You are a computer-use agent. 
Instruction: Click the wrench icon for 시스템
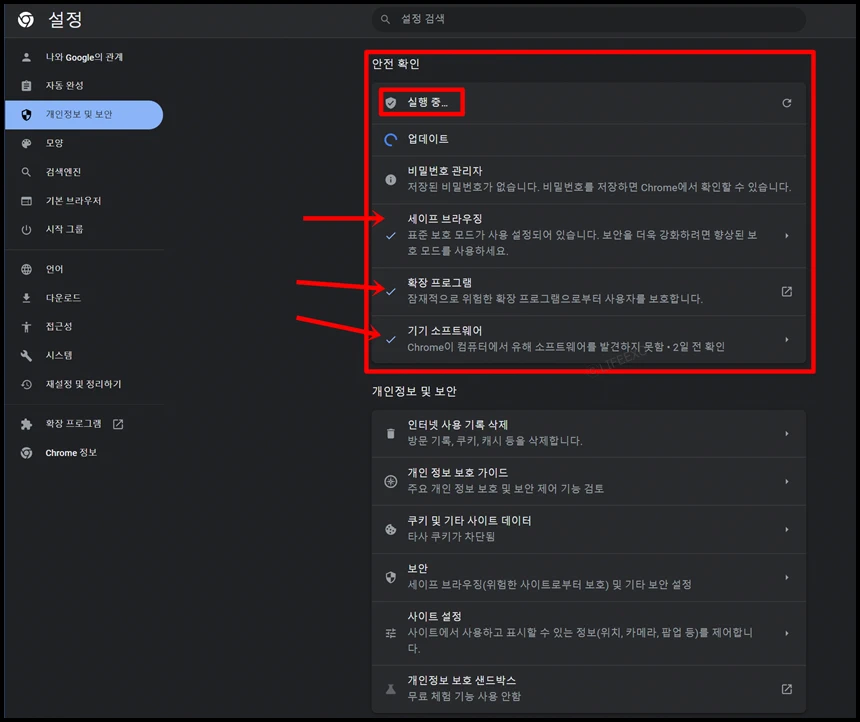26,356
